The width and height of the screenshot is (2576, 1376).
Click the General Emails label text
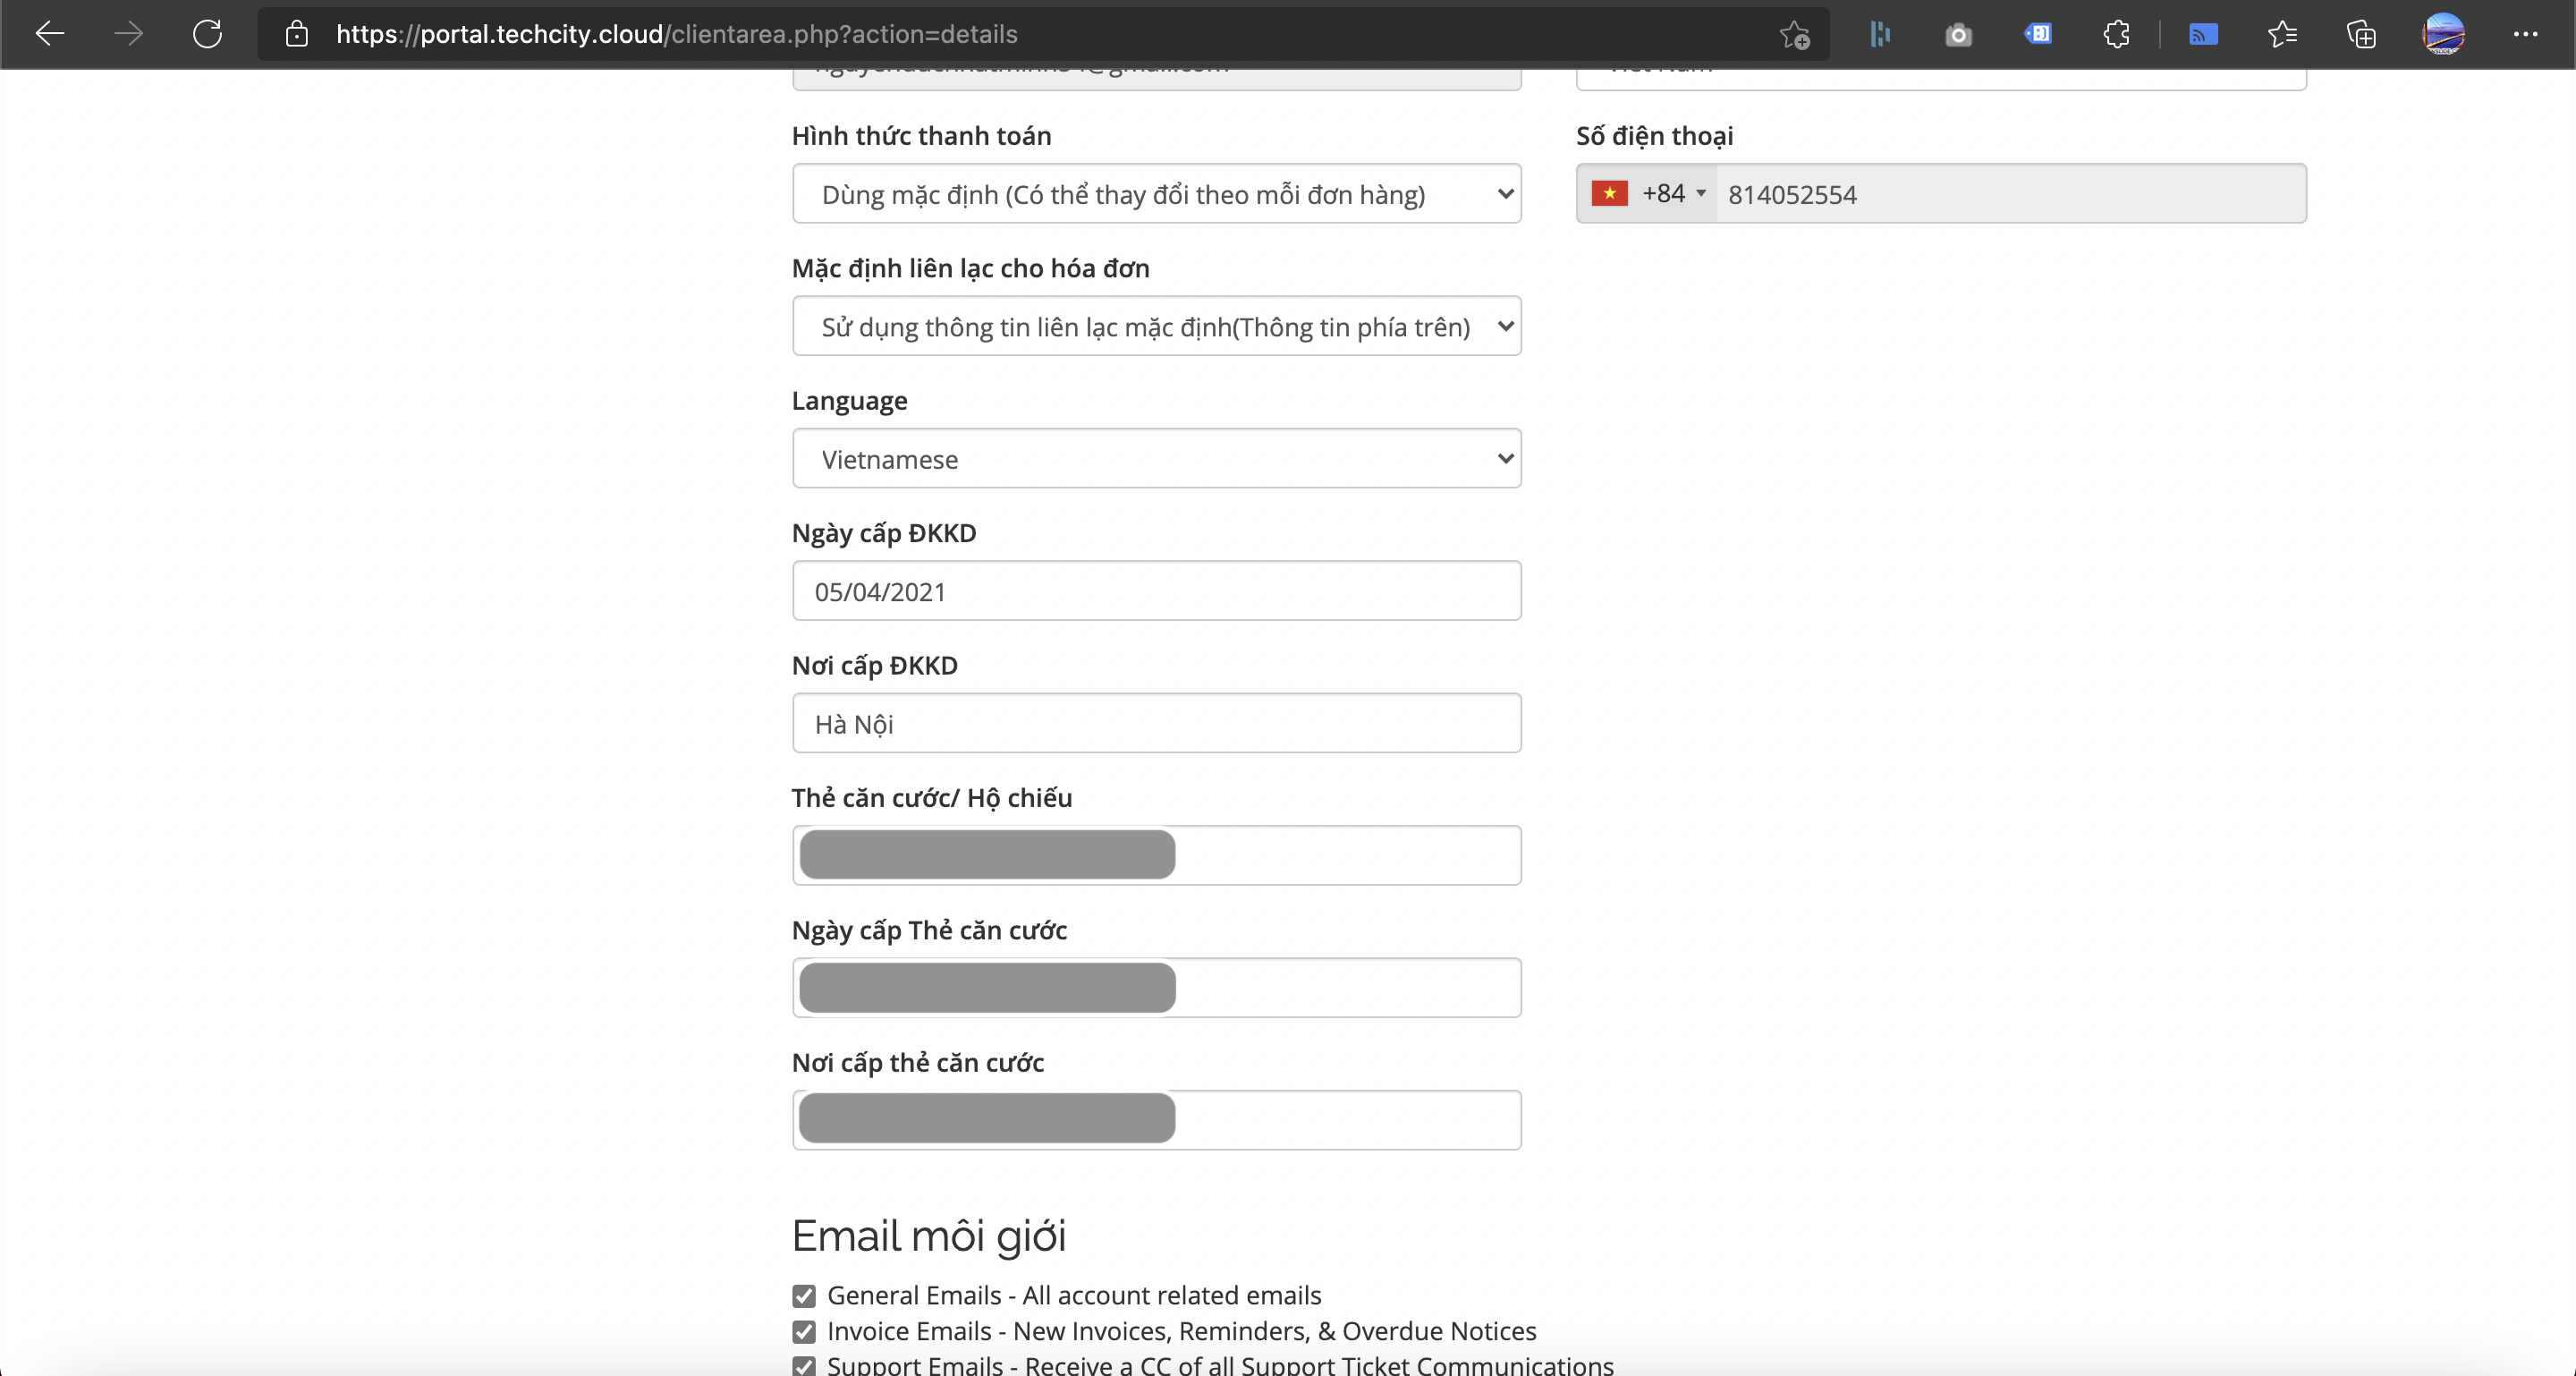point(1074,1296)
